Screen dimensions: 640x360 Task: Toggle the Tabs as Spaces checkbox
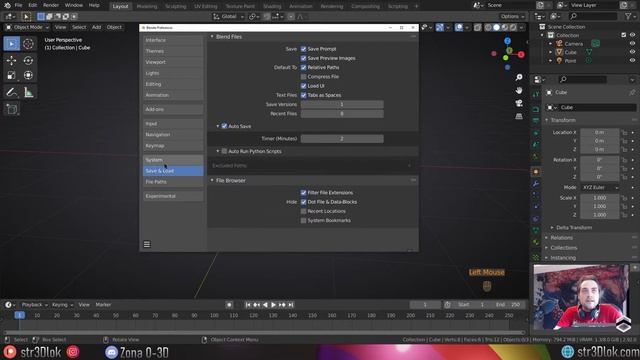303,95
